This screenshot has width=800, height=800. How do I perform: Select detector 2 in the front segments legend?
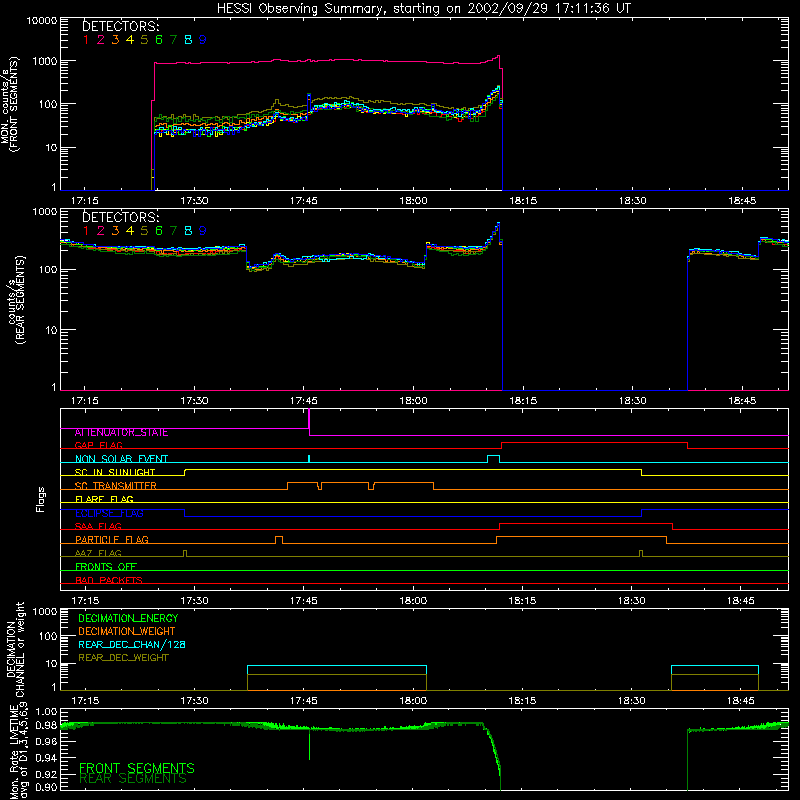101,40
